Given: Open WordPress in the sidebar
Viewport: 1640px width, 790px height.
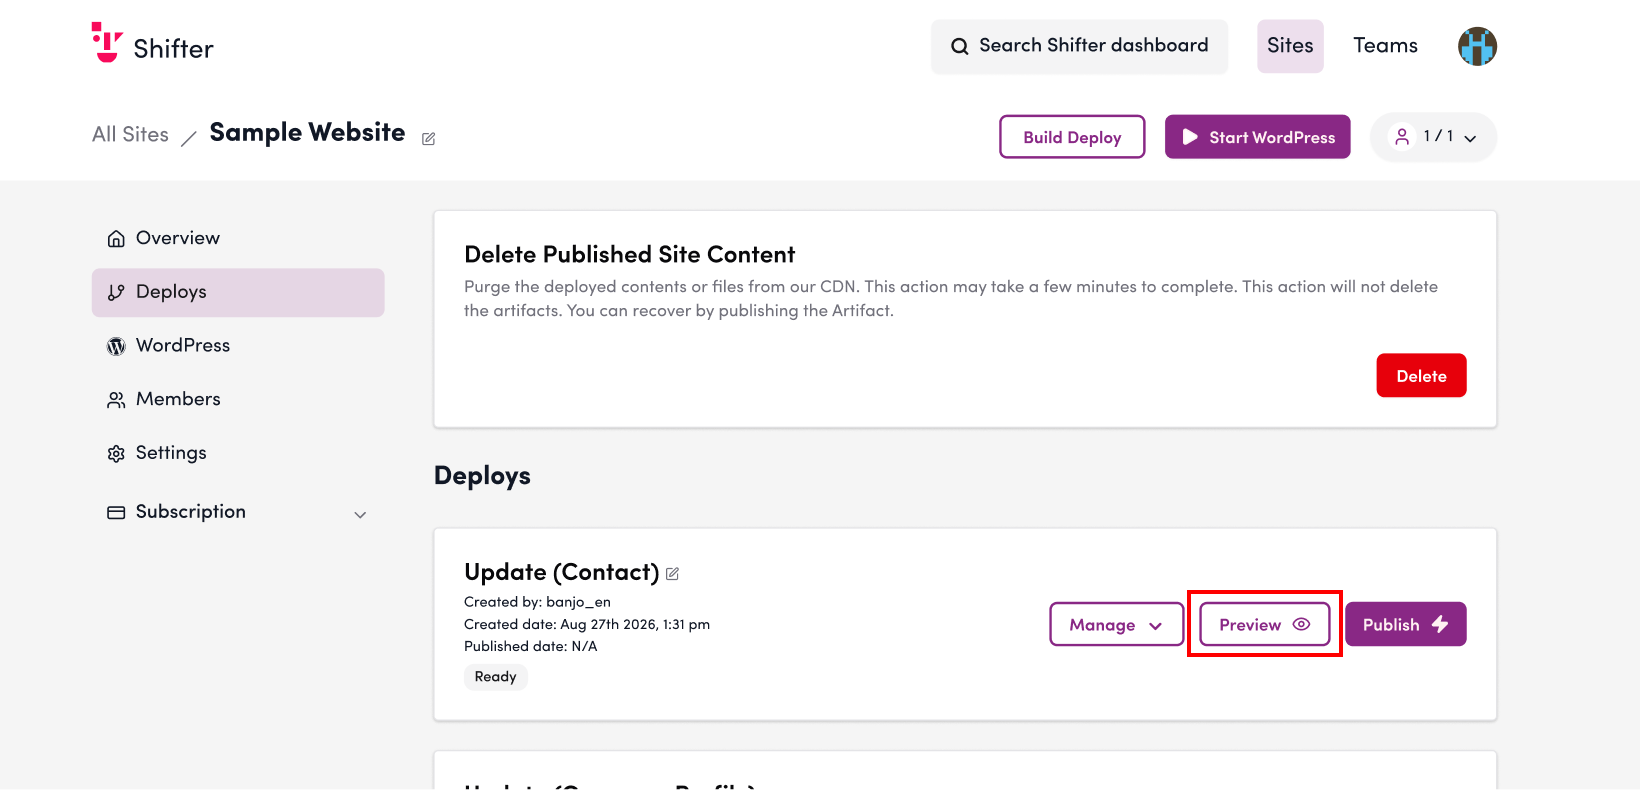Looking at the screenshot, I should [238, 345].
